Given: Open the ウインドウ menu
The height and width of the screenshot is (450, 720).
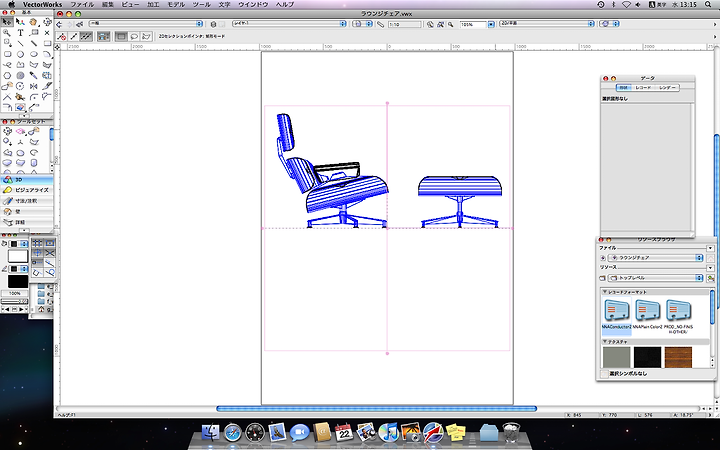Looking at the screenshot, I should pyautogui.click(x=253, y=5).
